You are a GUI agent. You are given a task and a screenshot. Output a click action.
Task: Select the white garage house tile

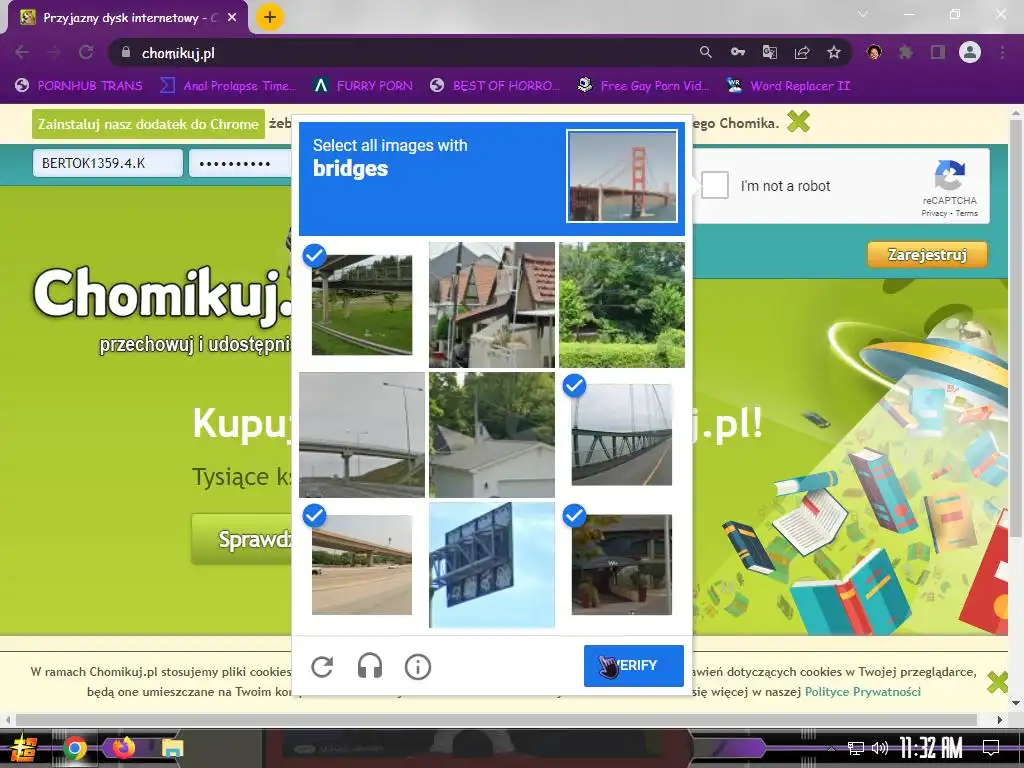(492, 435)
